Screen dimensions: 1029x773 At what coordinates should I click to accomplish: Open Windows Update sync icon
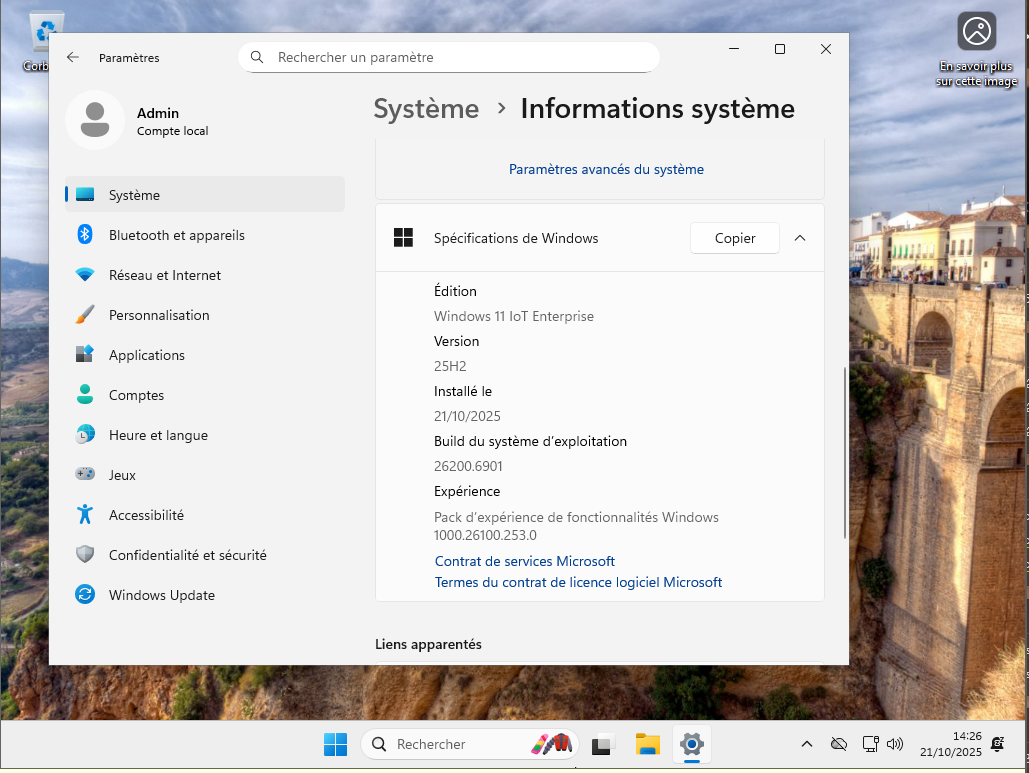[x=85, y=595]
